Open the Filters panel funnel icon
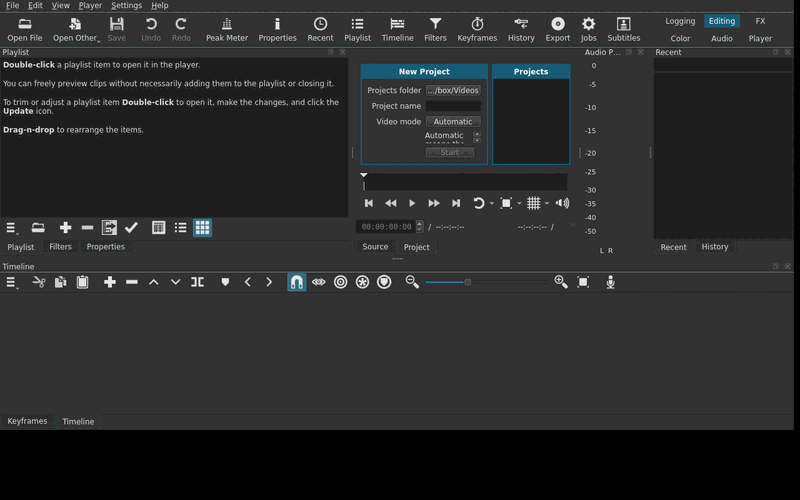The image size is (800, 500). 435,30
